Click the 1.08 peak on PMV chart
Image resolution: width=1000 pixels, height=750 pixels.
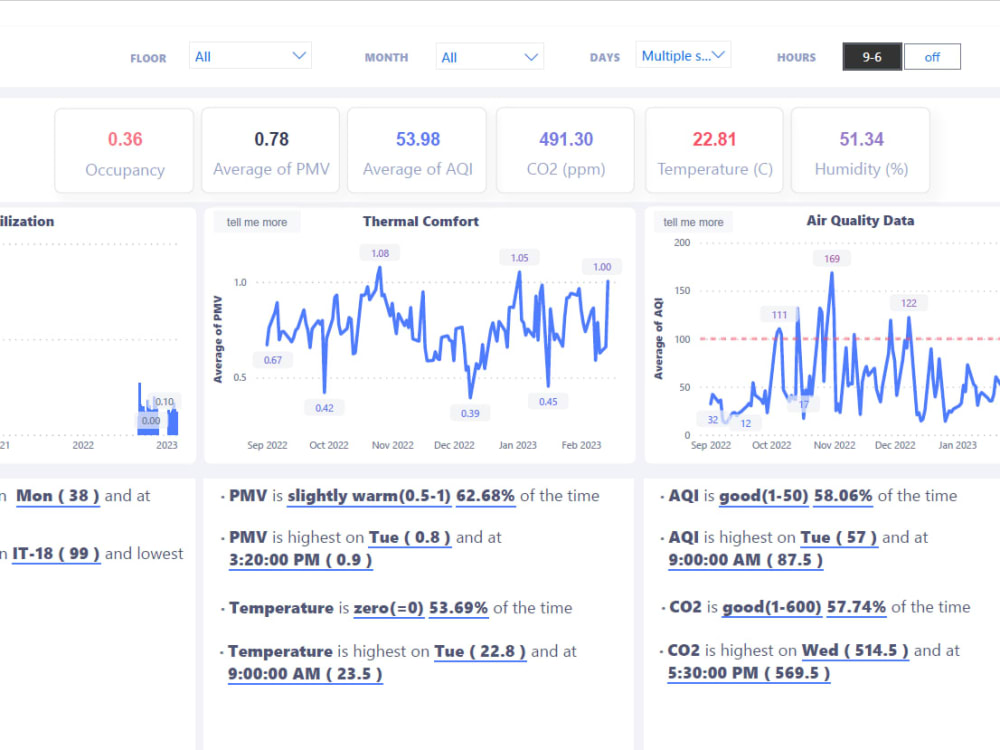click(380, 253)
